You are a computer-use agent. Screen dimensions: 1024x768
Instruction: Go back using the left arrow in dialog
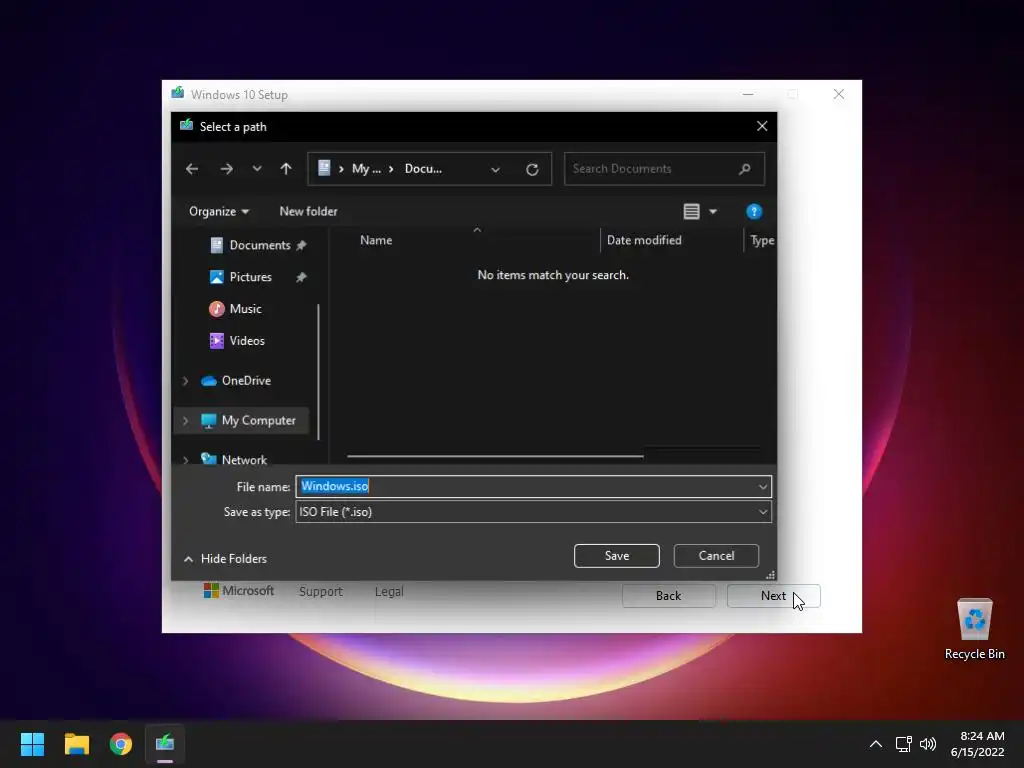coord(192,169)
